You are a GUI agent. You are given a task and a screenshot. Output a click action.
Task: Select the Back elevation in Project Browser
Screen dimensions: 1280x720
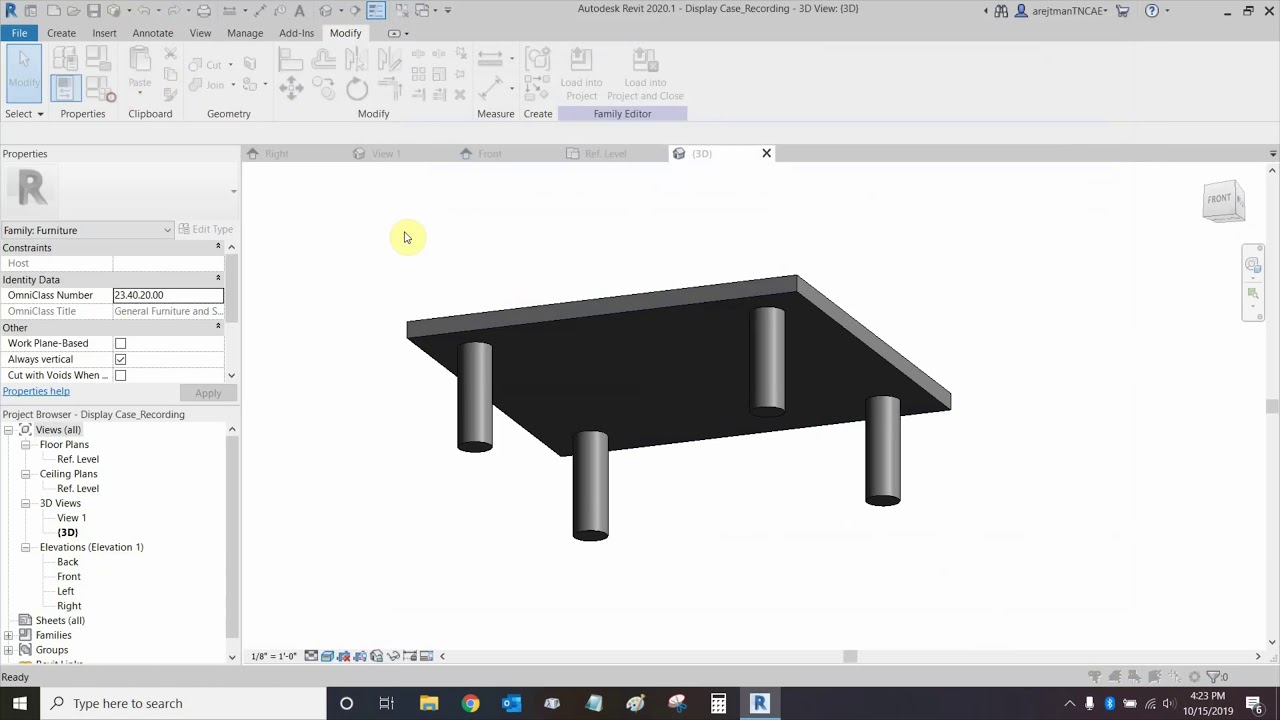coord(67,562)
